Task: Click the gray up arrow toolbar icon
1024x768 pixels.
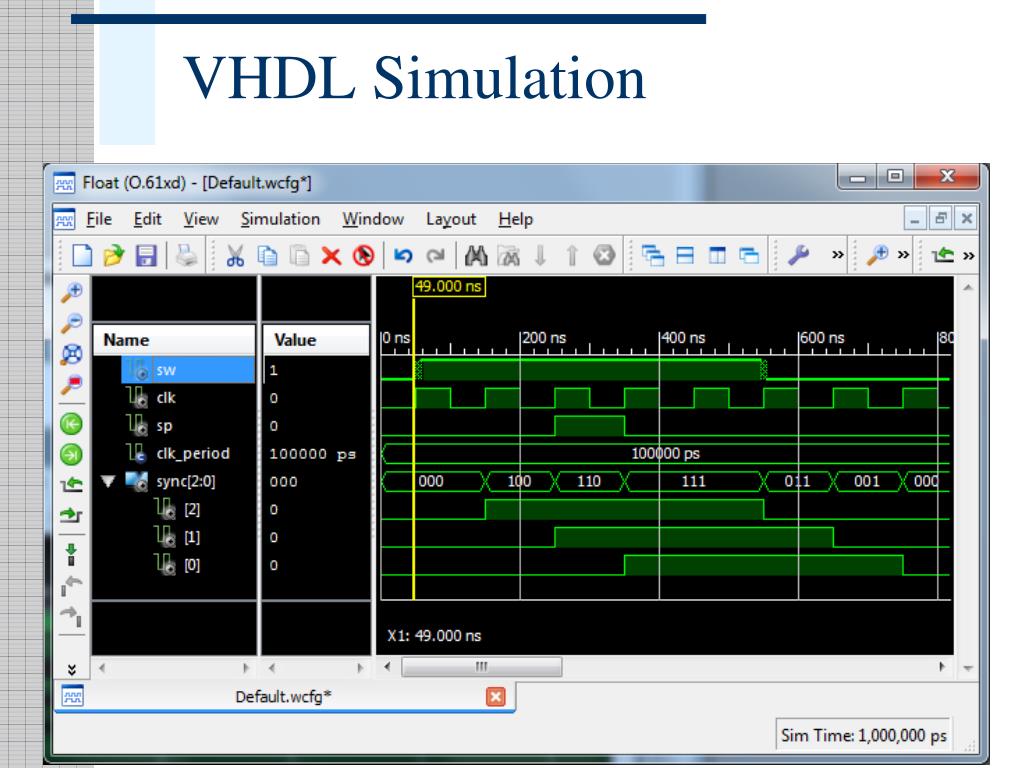Action: click(x=572, y=255)
